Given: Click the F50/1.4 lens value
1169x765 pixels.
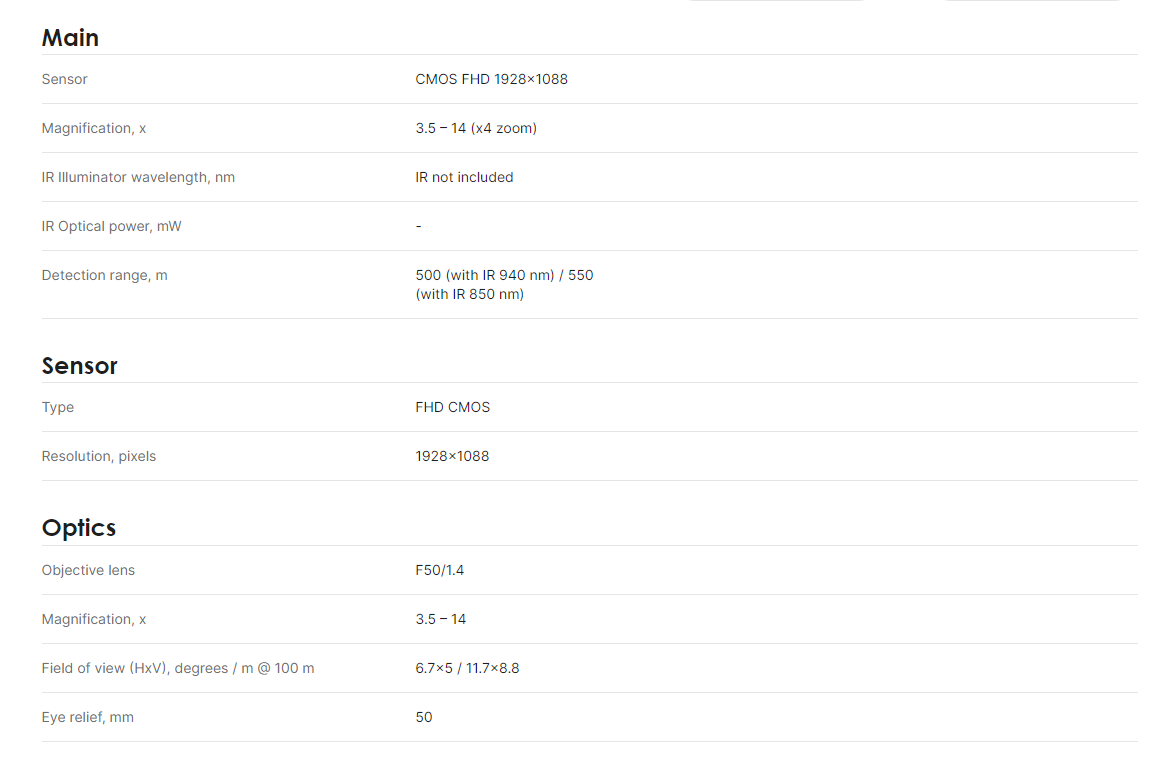Looking at the screenshot, I should [x=439, y=570].
